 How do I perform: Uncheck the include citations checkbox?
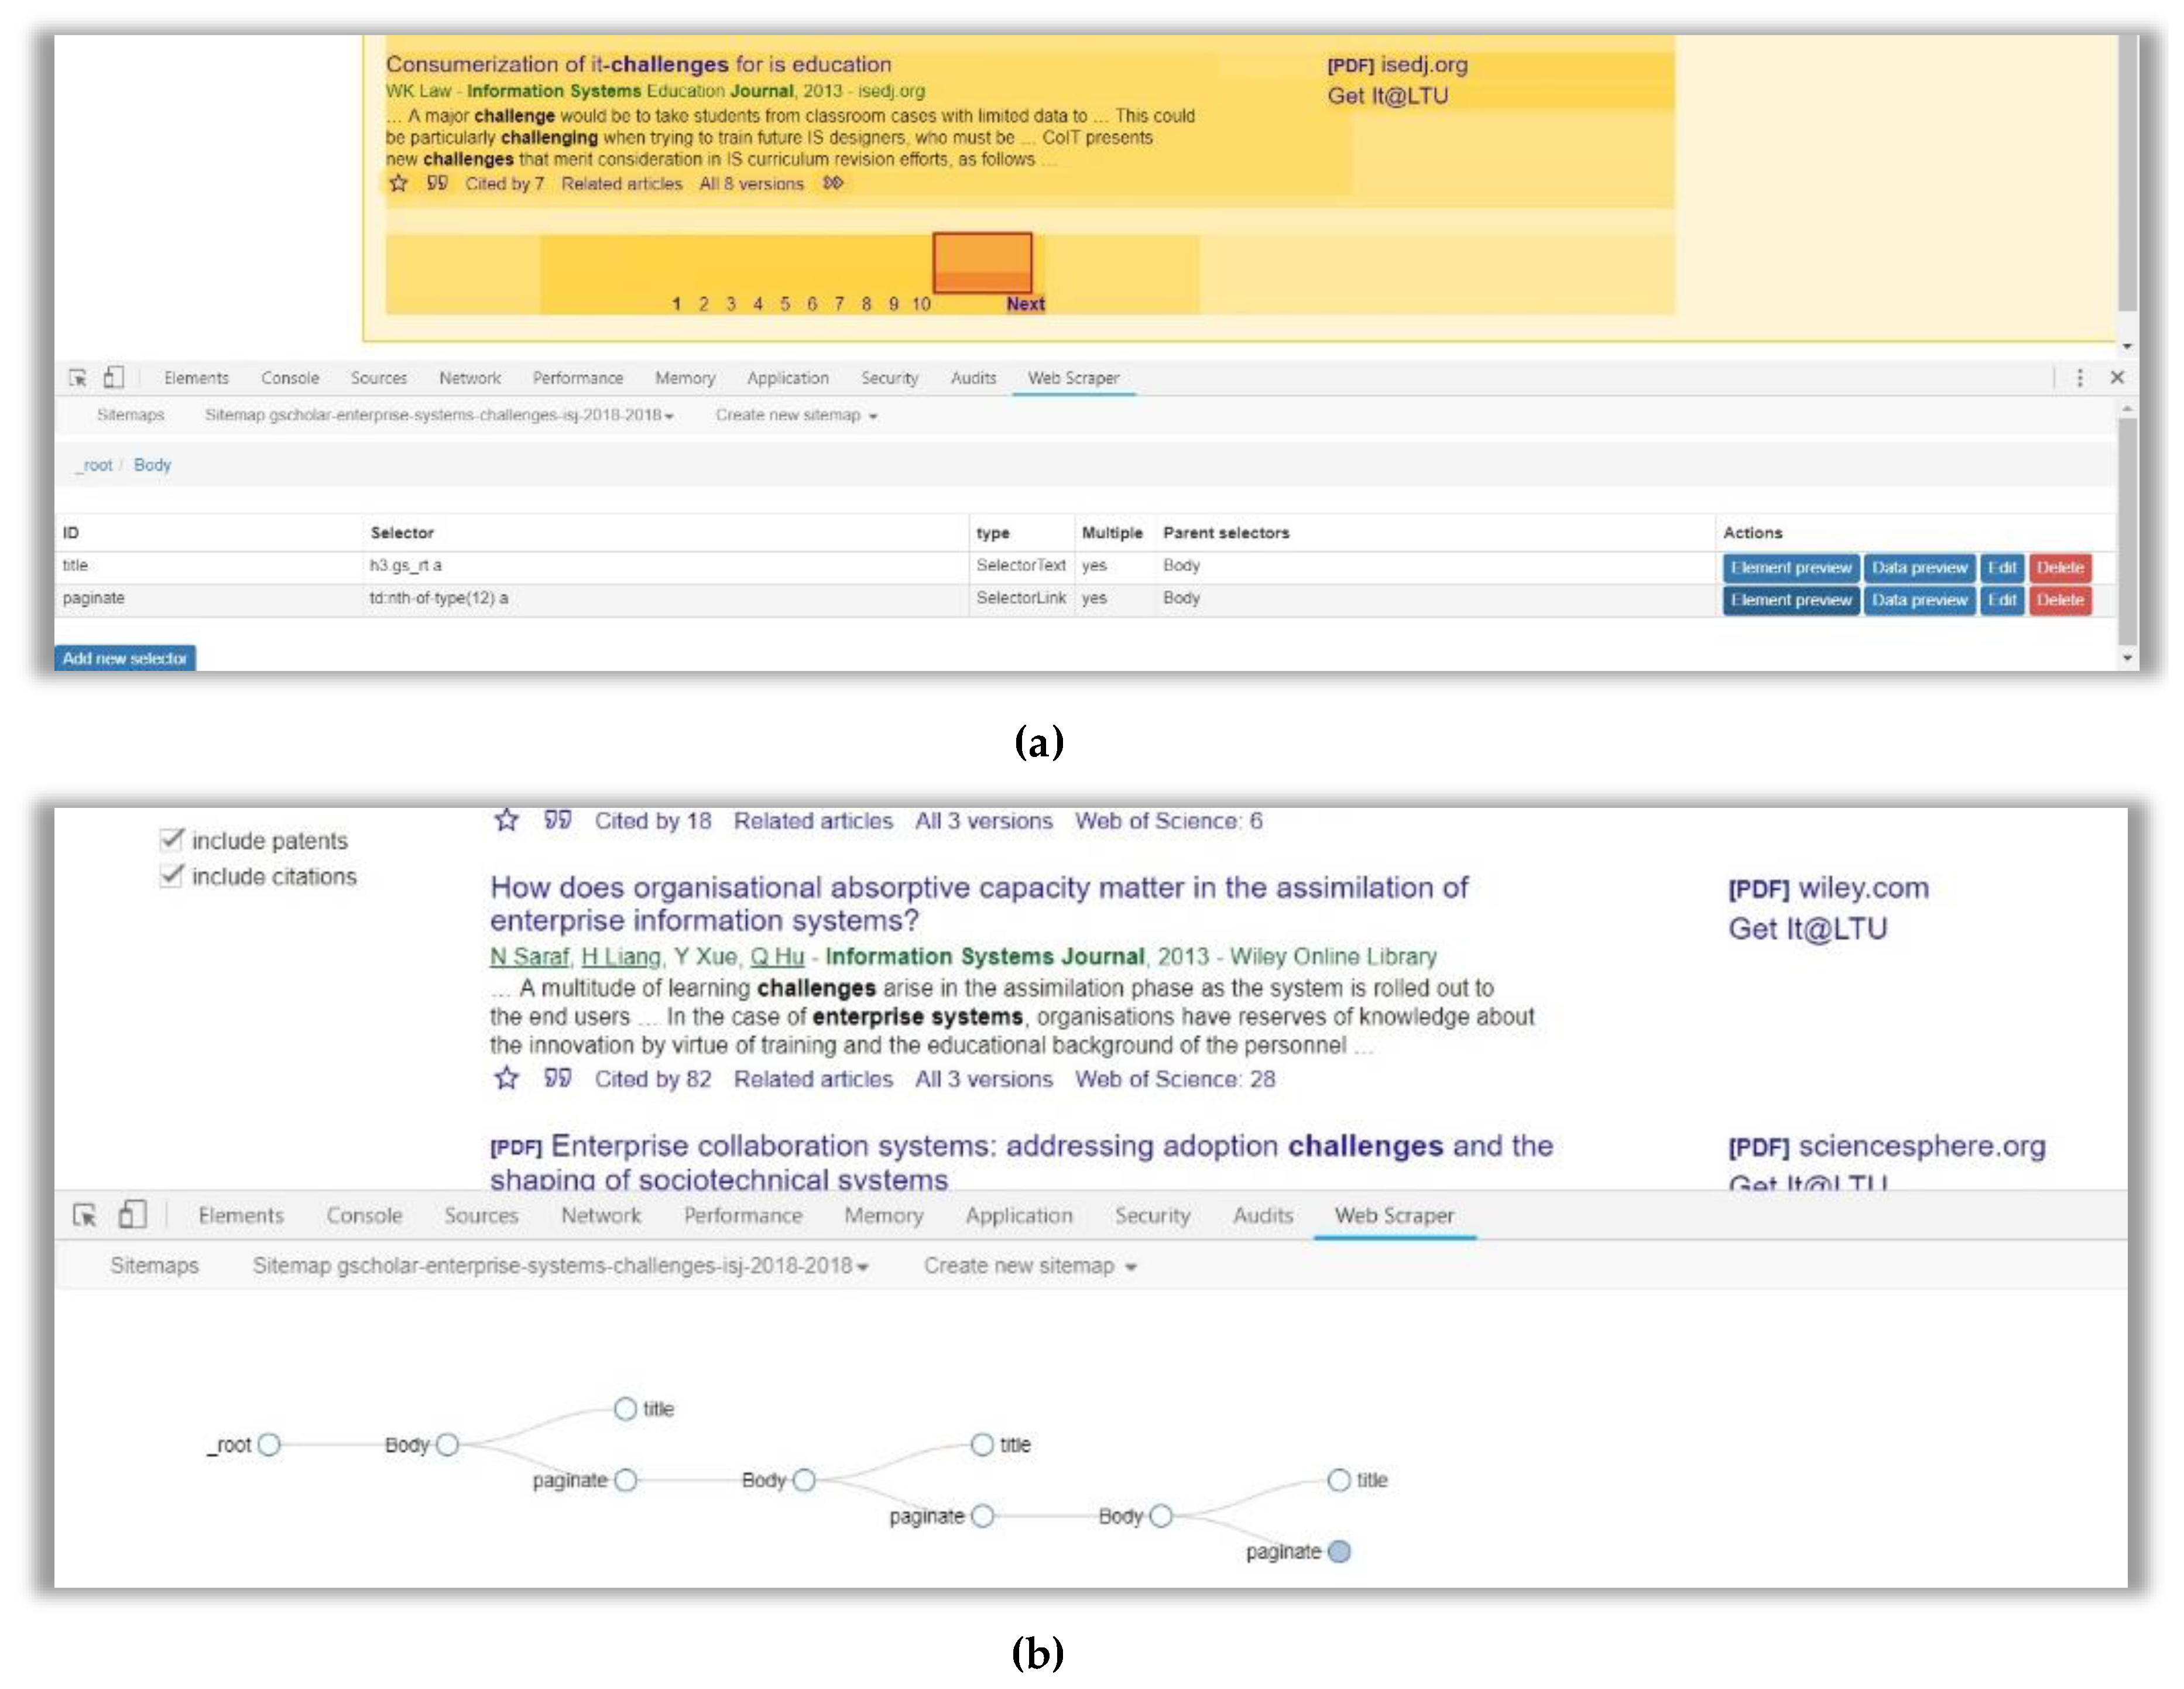coord(172,876)
